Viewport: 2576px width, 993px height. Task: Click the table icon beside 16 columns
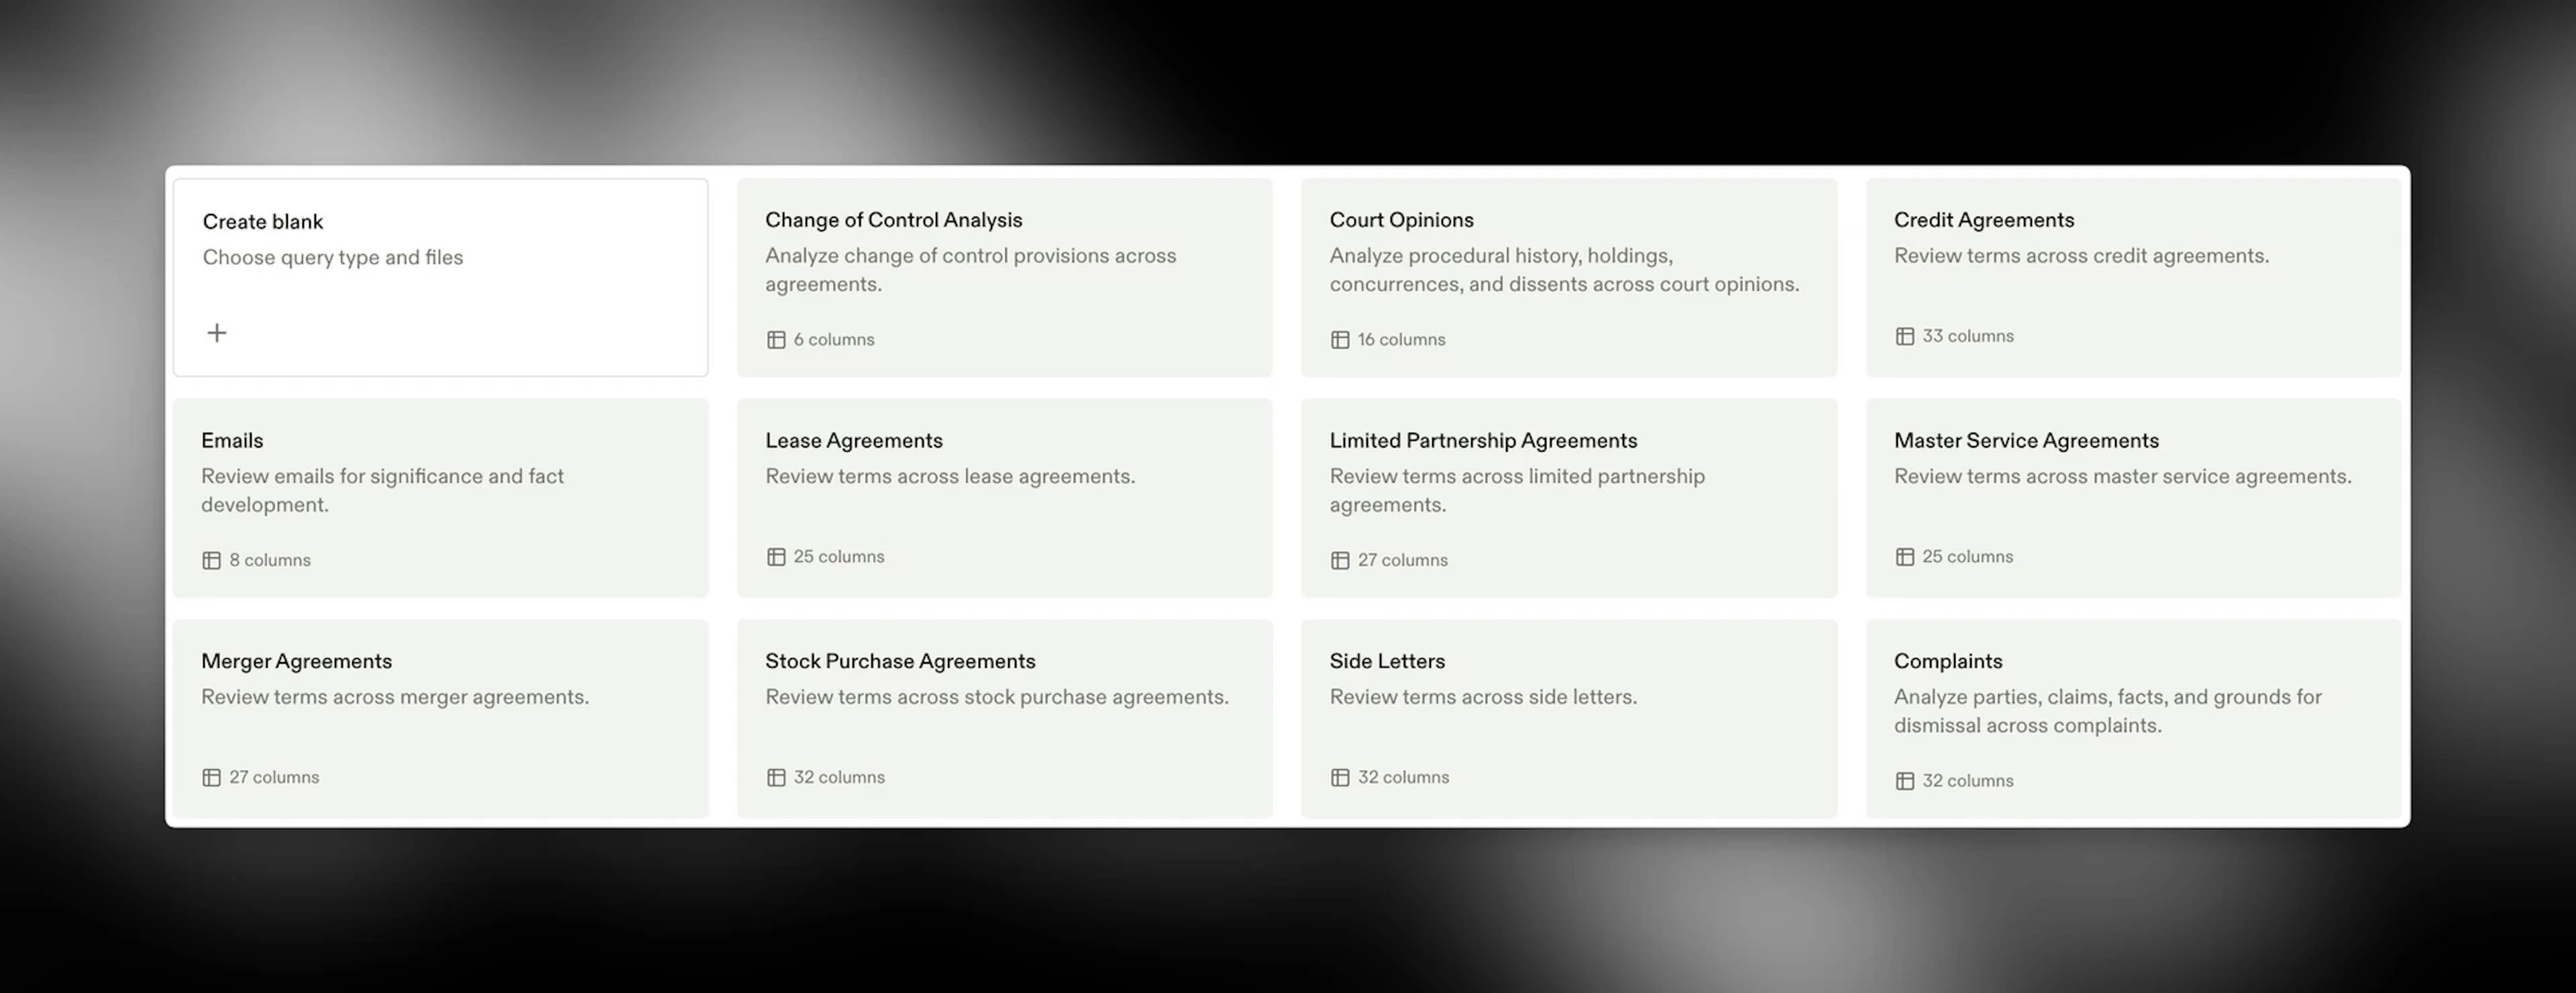tap(1340, 340)
